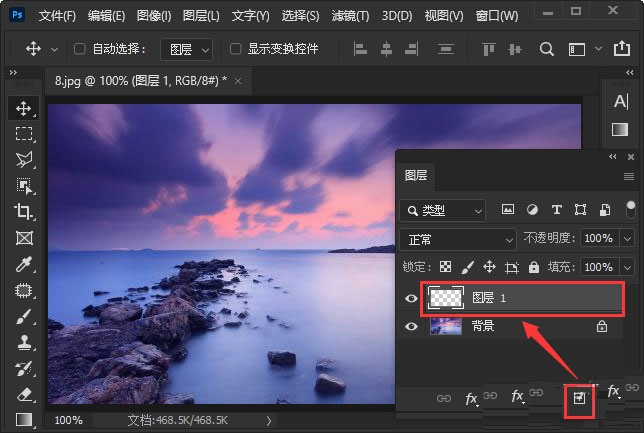Check the 显示变换控件 checkbox

(235, 49)
